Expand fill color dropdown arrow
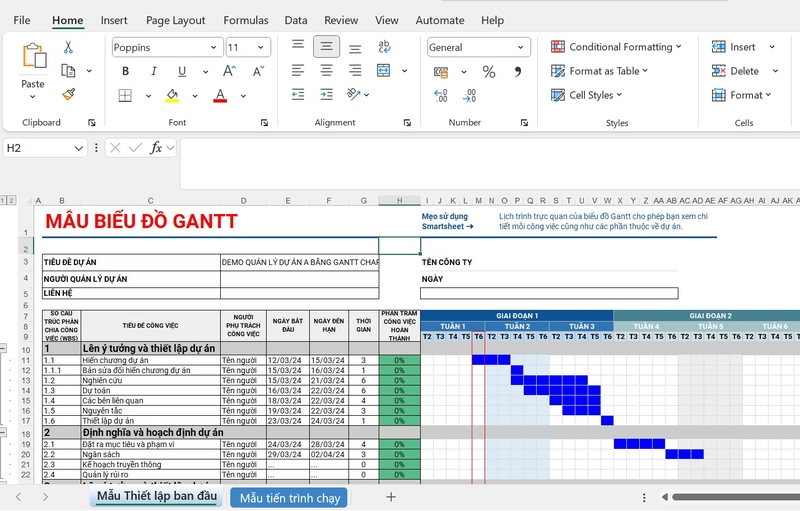 (x=195, y=96)
